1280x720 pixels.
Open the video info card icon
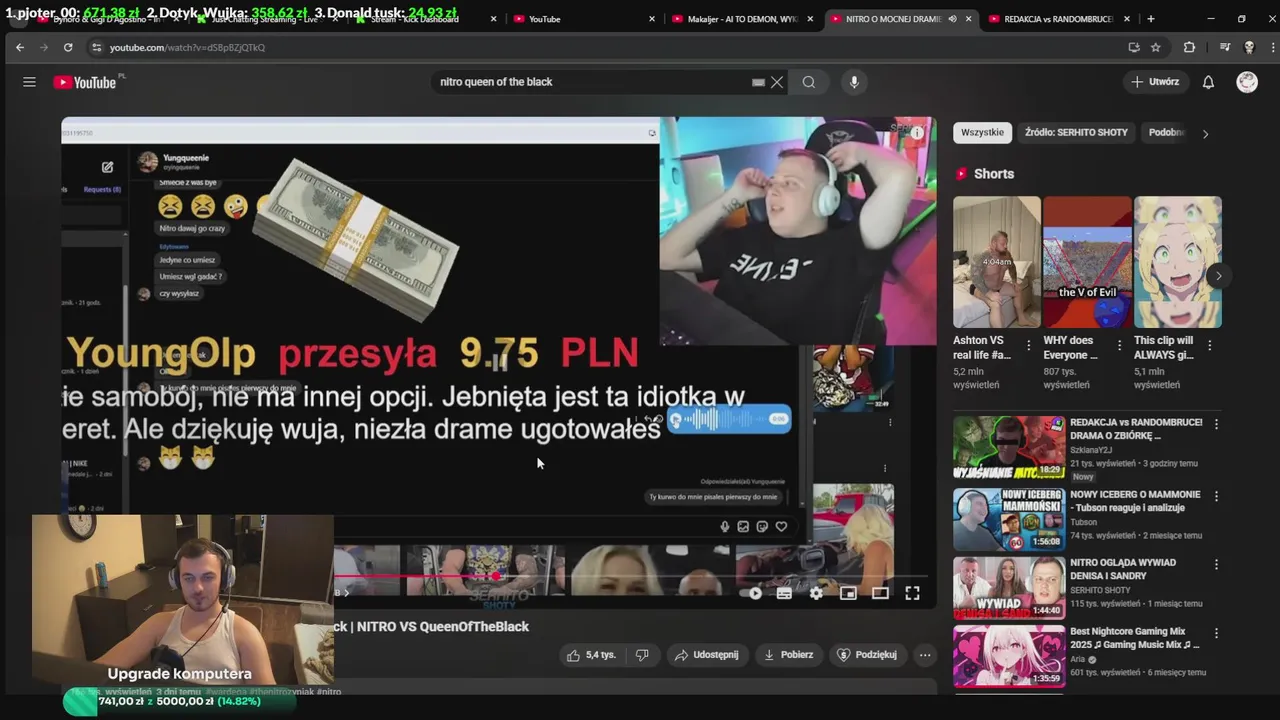pos(917,133)
